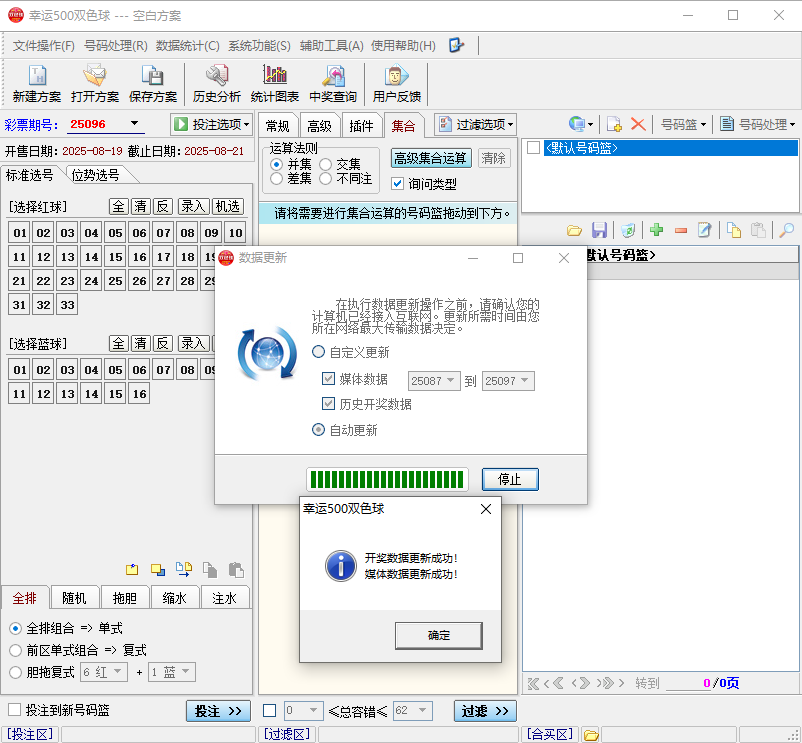Open the 统计图表 chart tool
The height and width of the screenshot is (743, 802).
(275, 84)
